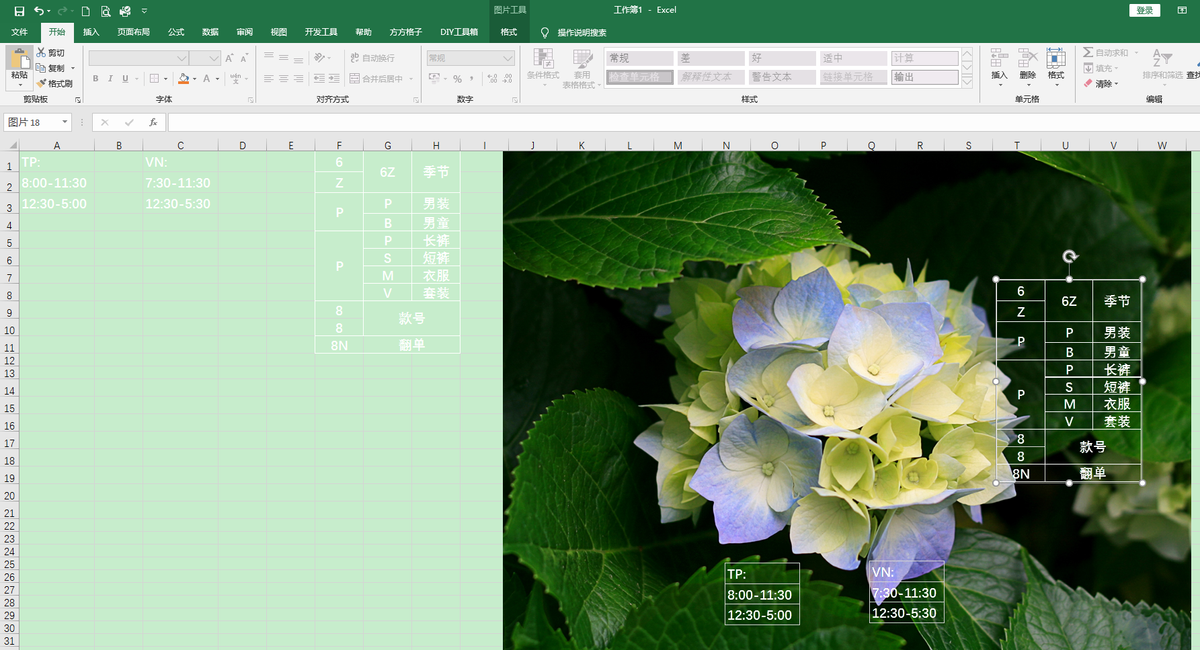Select column A header
This screenshot has width=1200, height=650.
click(56, 145)
